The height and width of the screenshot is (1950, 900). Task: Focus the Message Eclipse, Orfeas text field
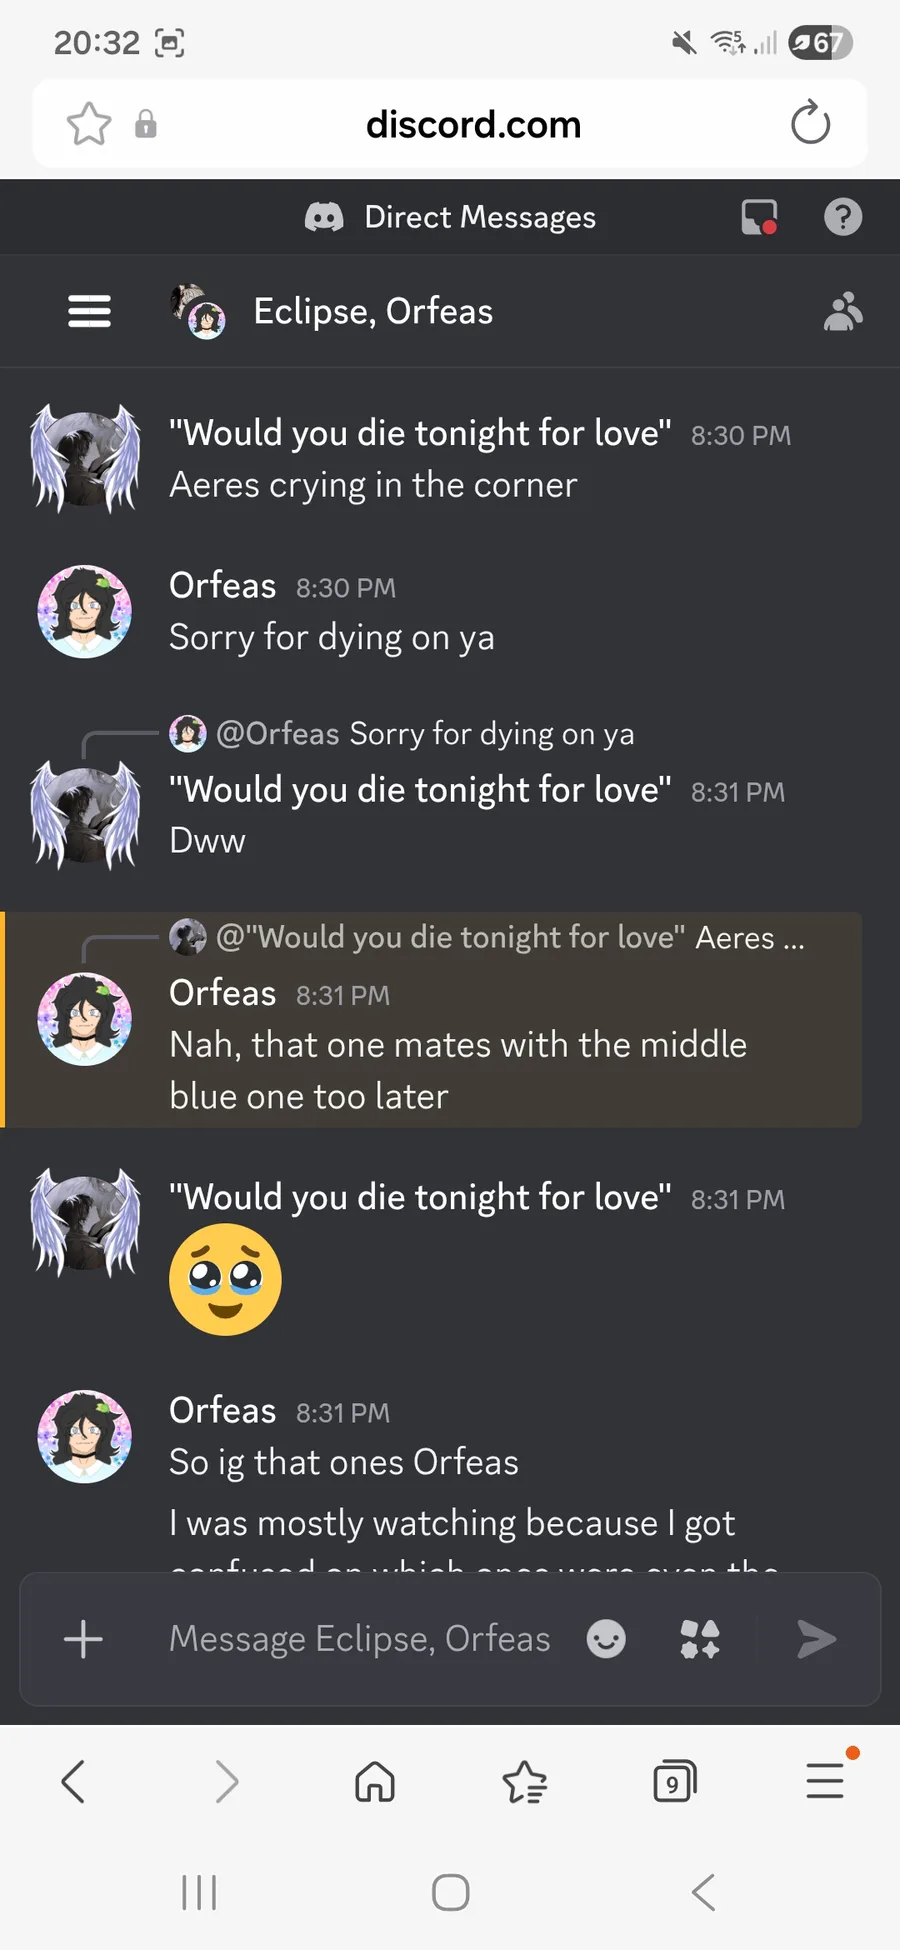coord(360,1639)
